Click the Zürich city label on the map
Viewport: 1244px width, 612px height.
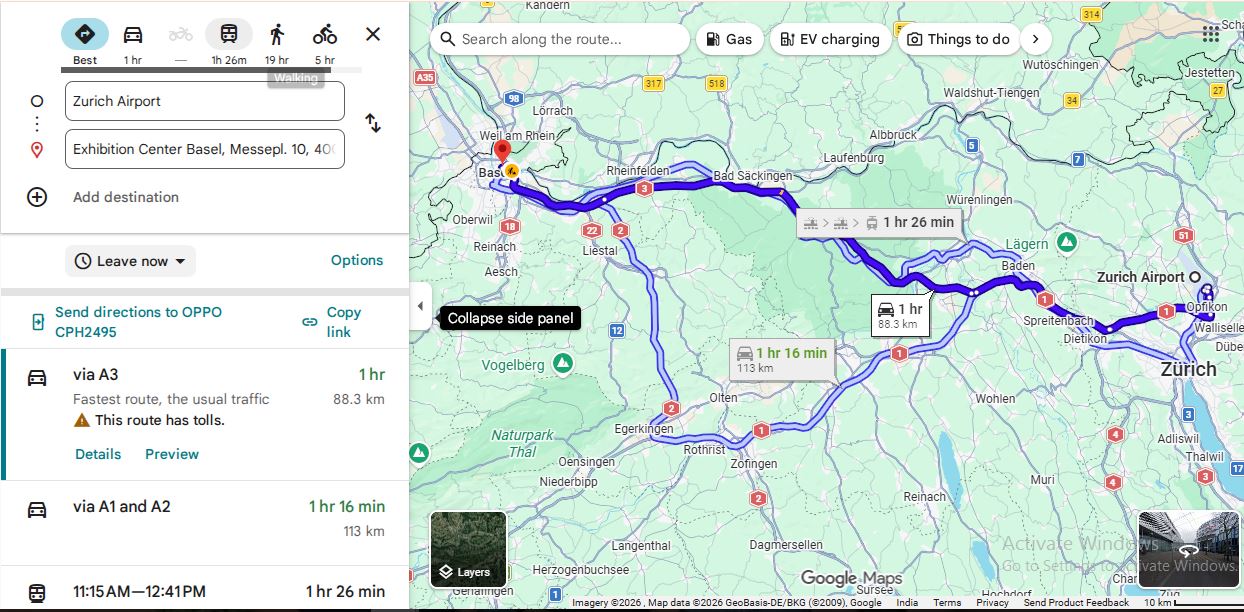(1188, 369)
